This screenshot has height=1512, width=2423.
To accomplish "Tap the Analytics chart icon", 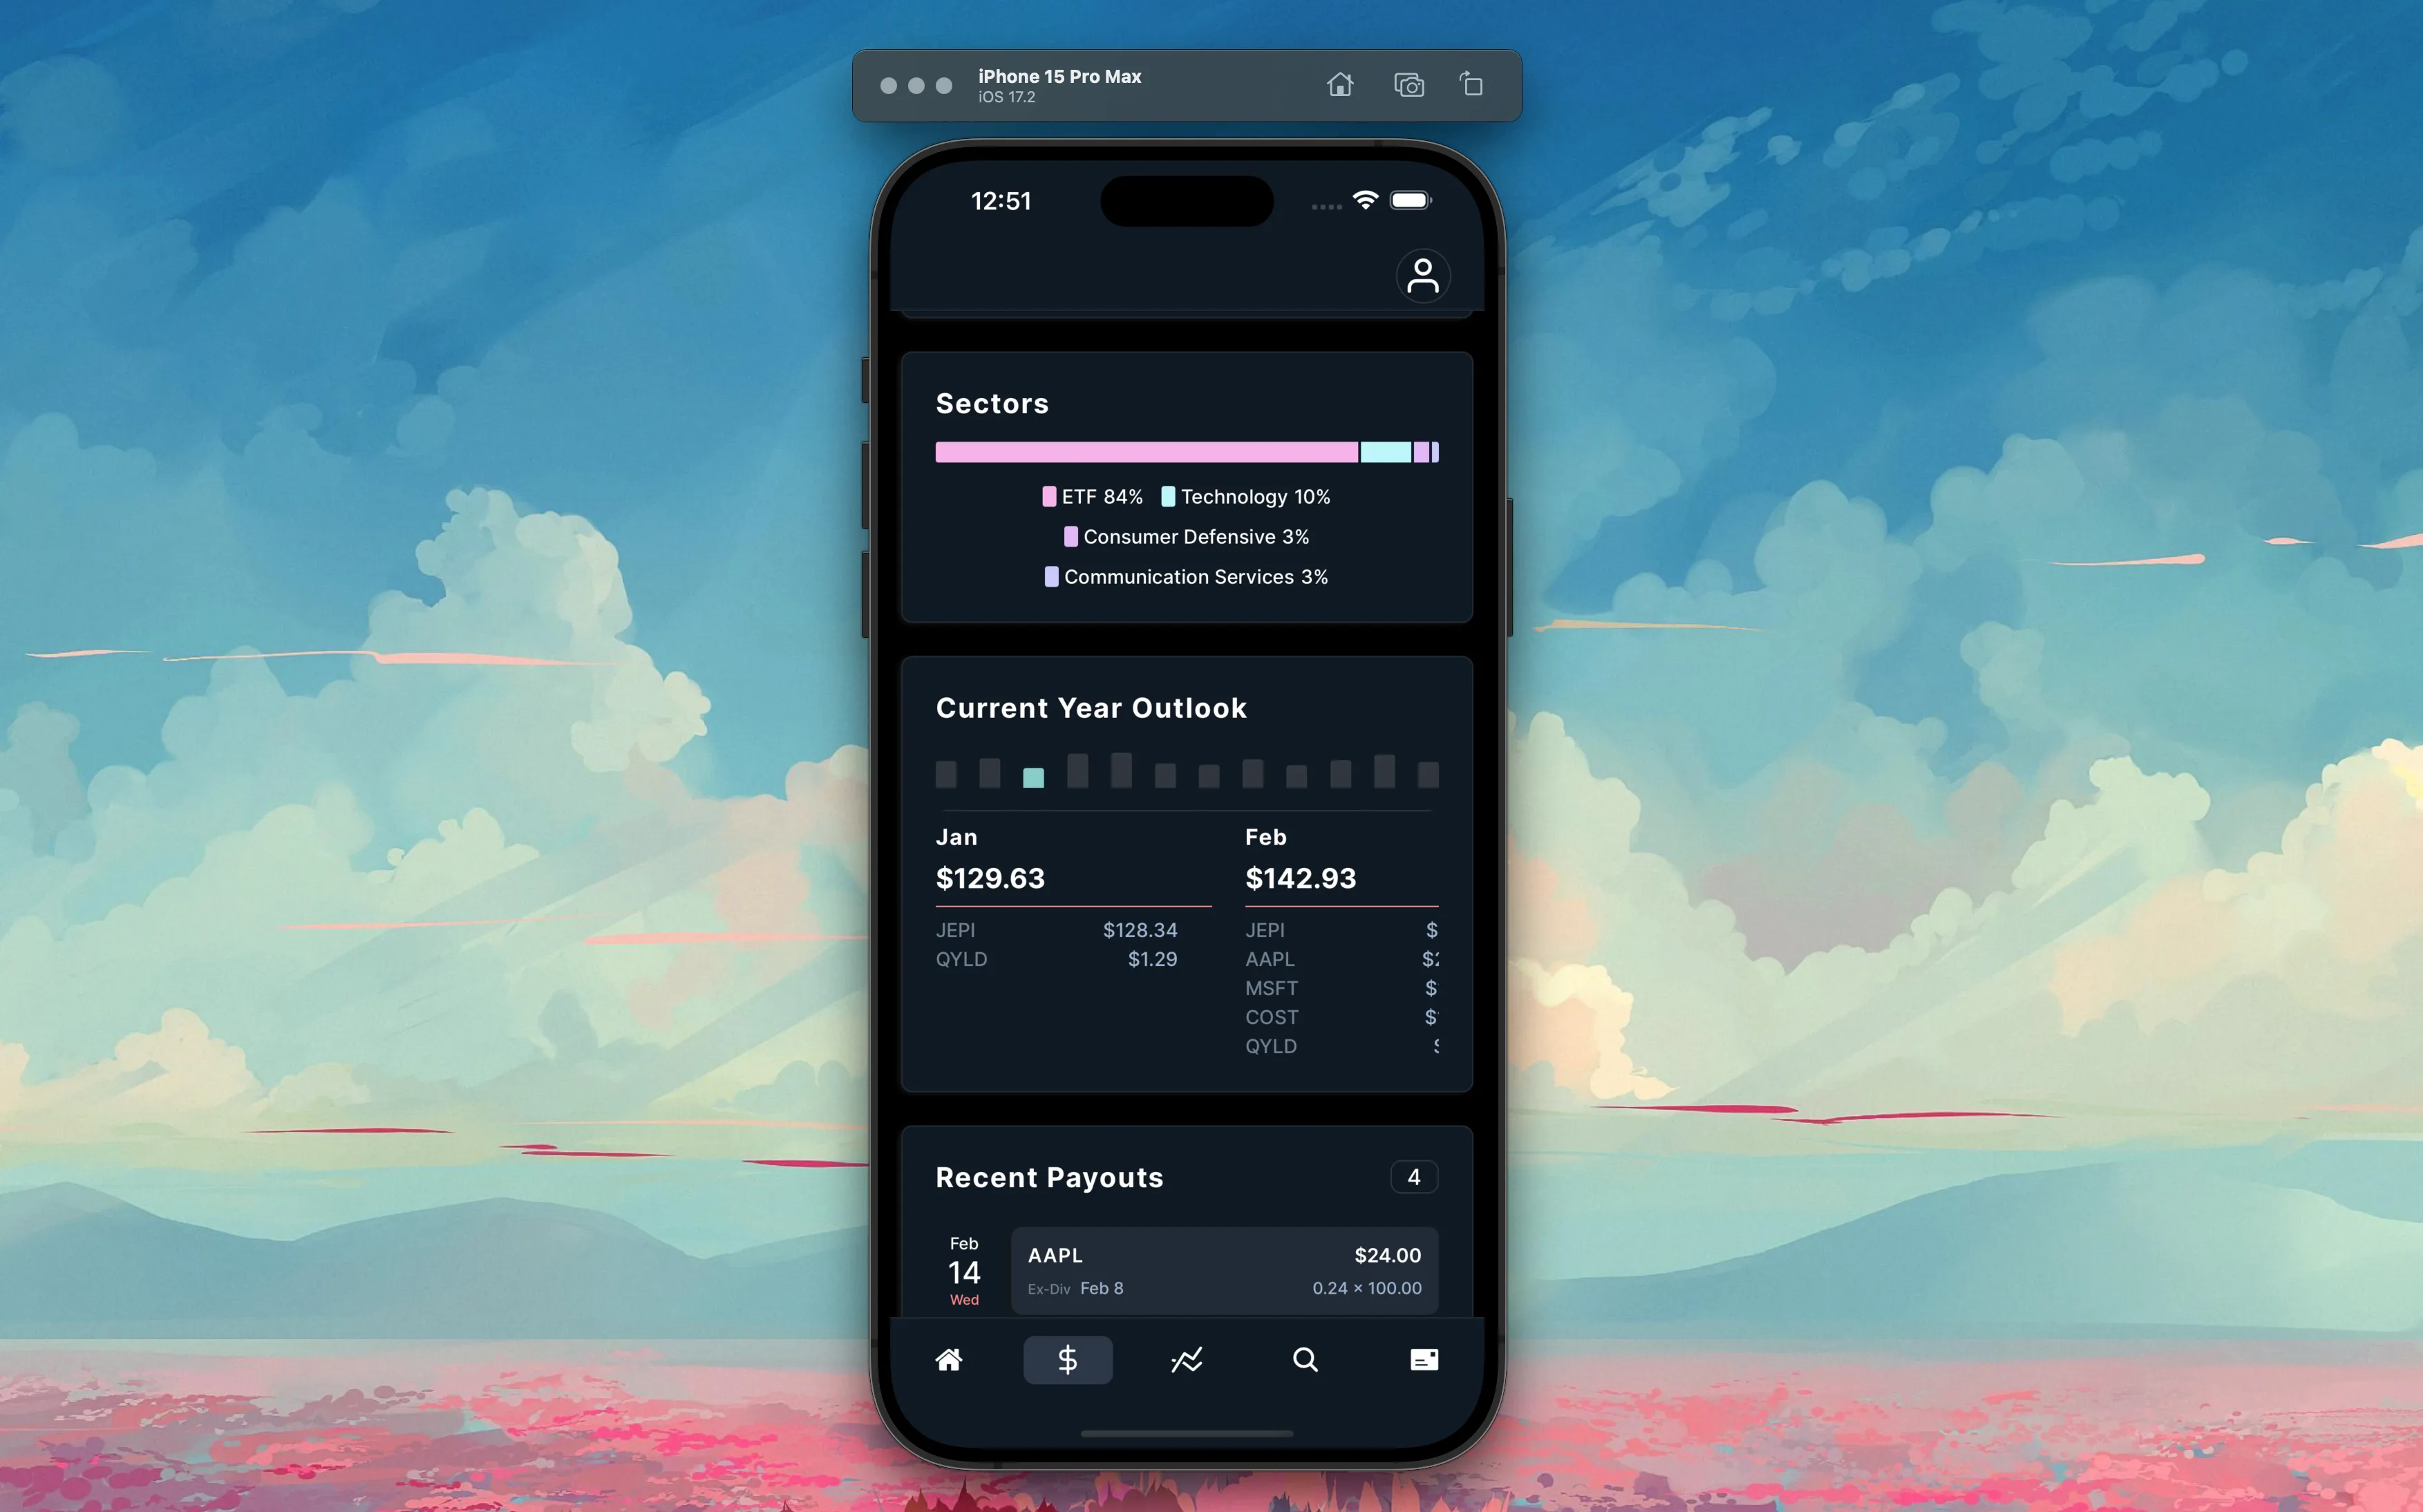I will pos(1186,1361).
